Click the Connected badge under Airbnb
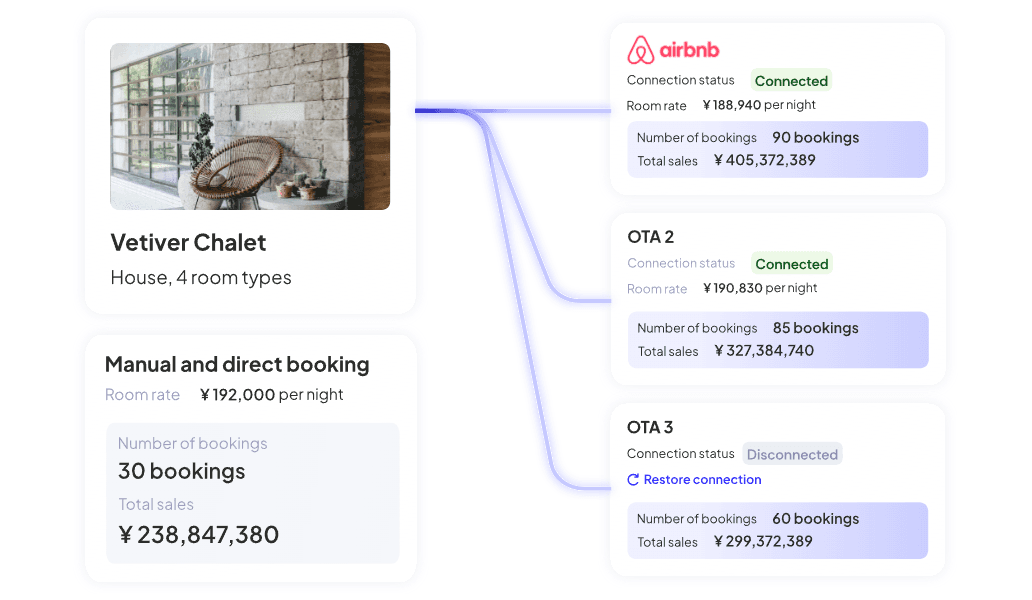Viewport: 1032px width, 600px height. click(791, 81)
